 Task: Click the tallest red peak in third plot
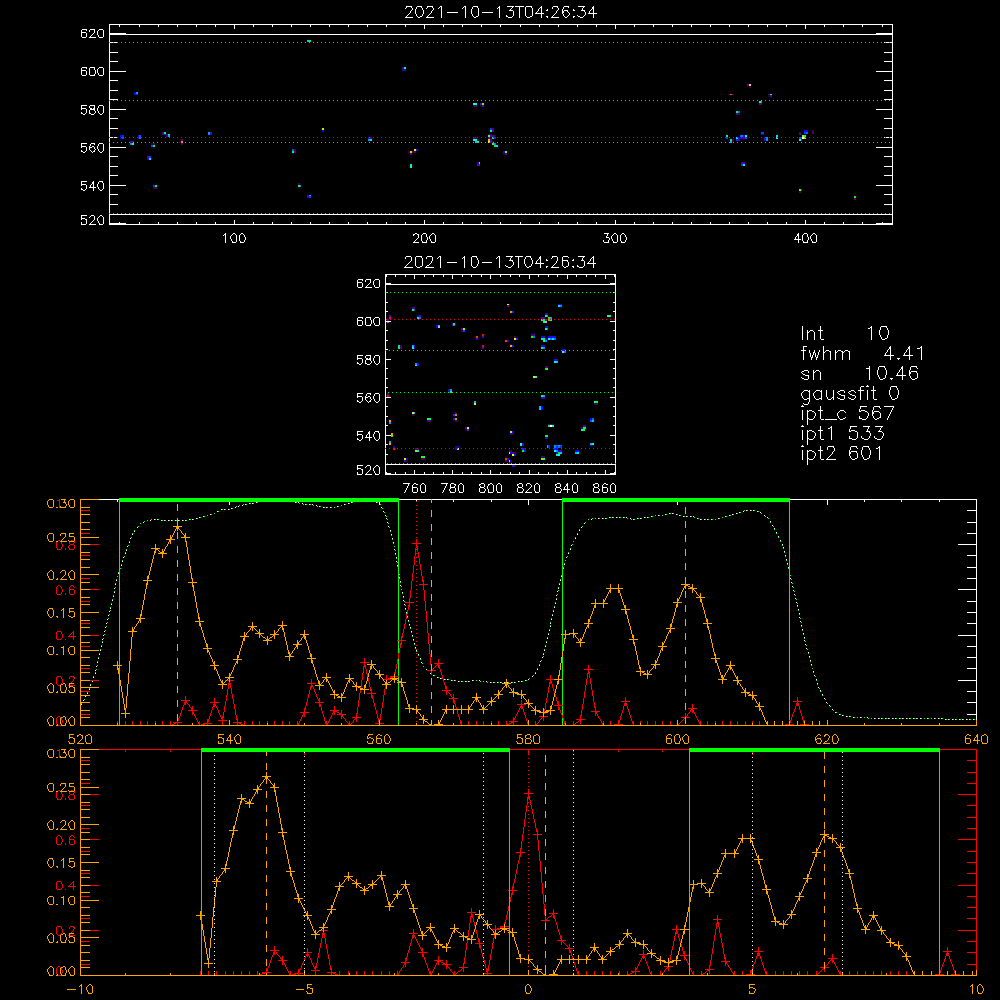coord(416,543)
